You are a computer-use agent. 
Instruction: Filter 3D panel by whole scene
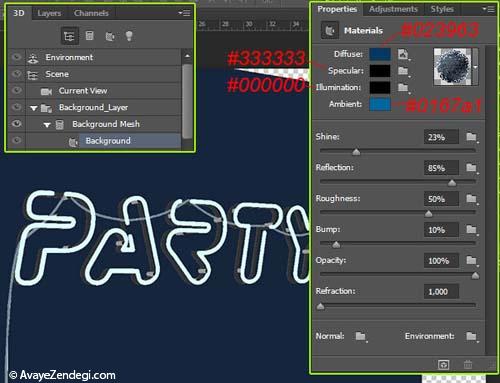(69, 36)
